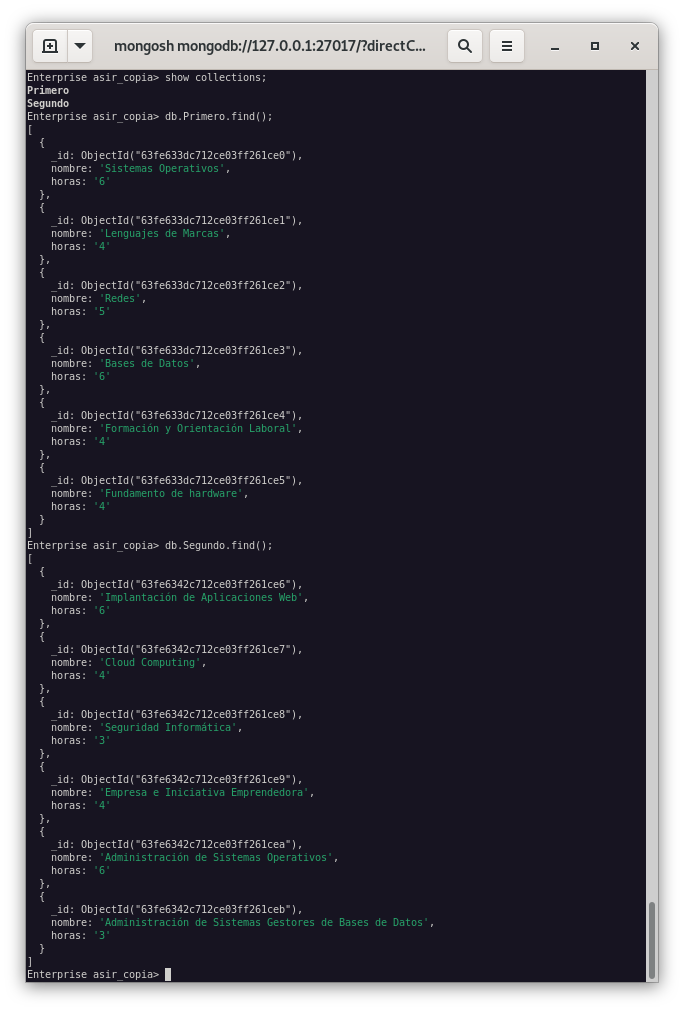
Task: Click the cursor at the last prompt
Action: click(x=168, y=974)
